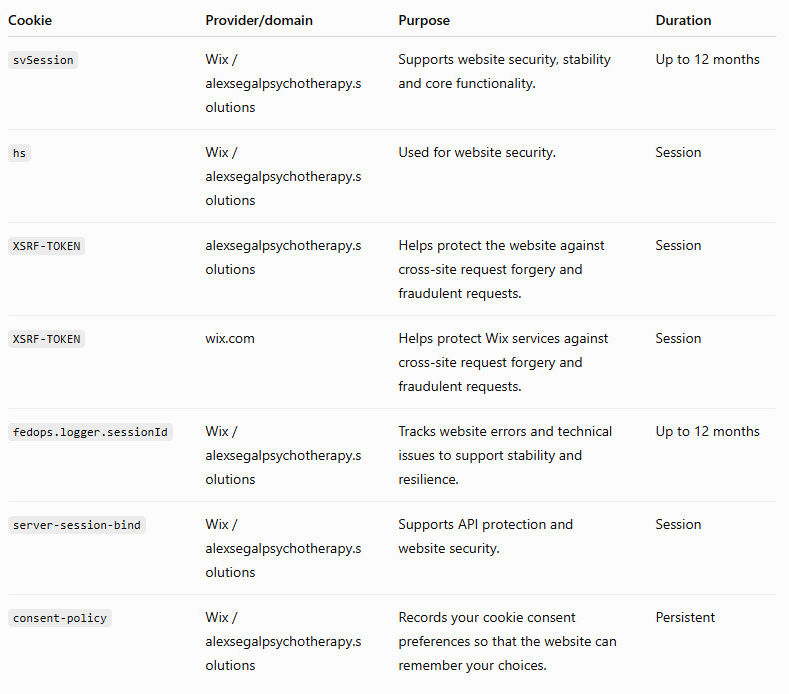The width and height of the screenshot is (789, 694).
Task: Click 'Used for website security.' purpose text
Action: click(477, 152)
